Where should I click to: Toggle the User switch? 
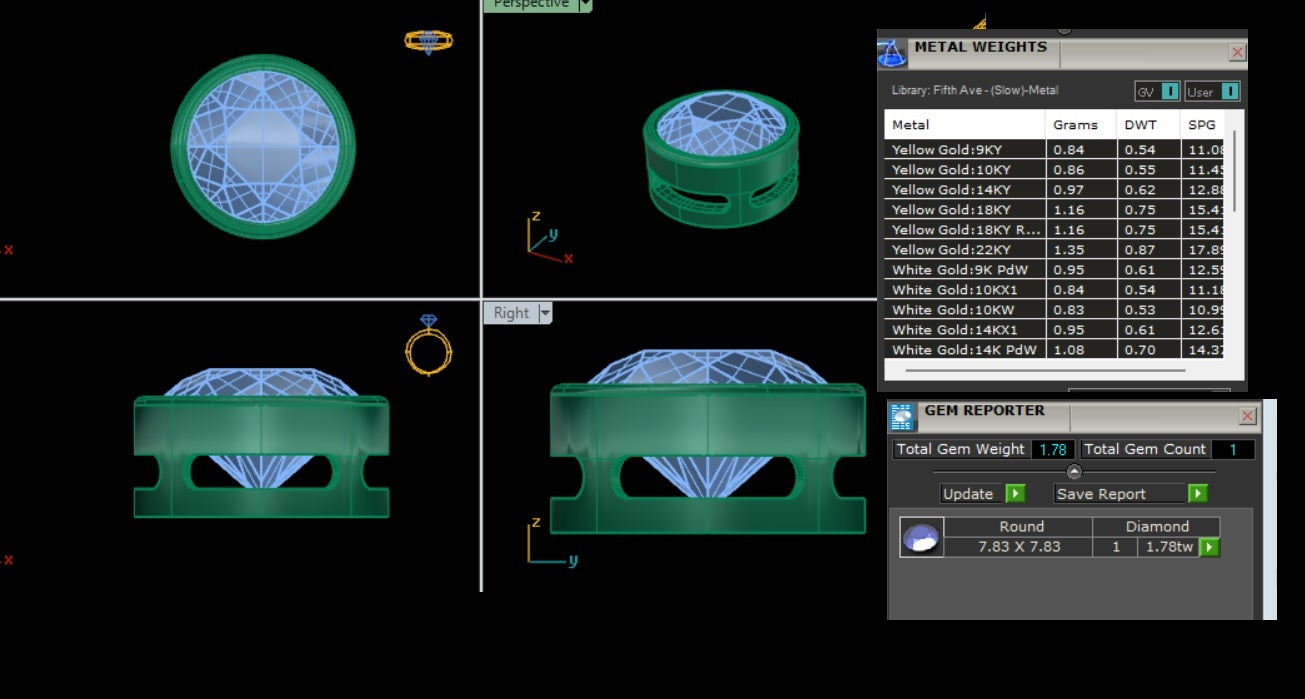click(x=1229, y=92)
